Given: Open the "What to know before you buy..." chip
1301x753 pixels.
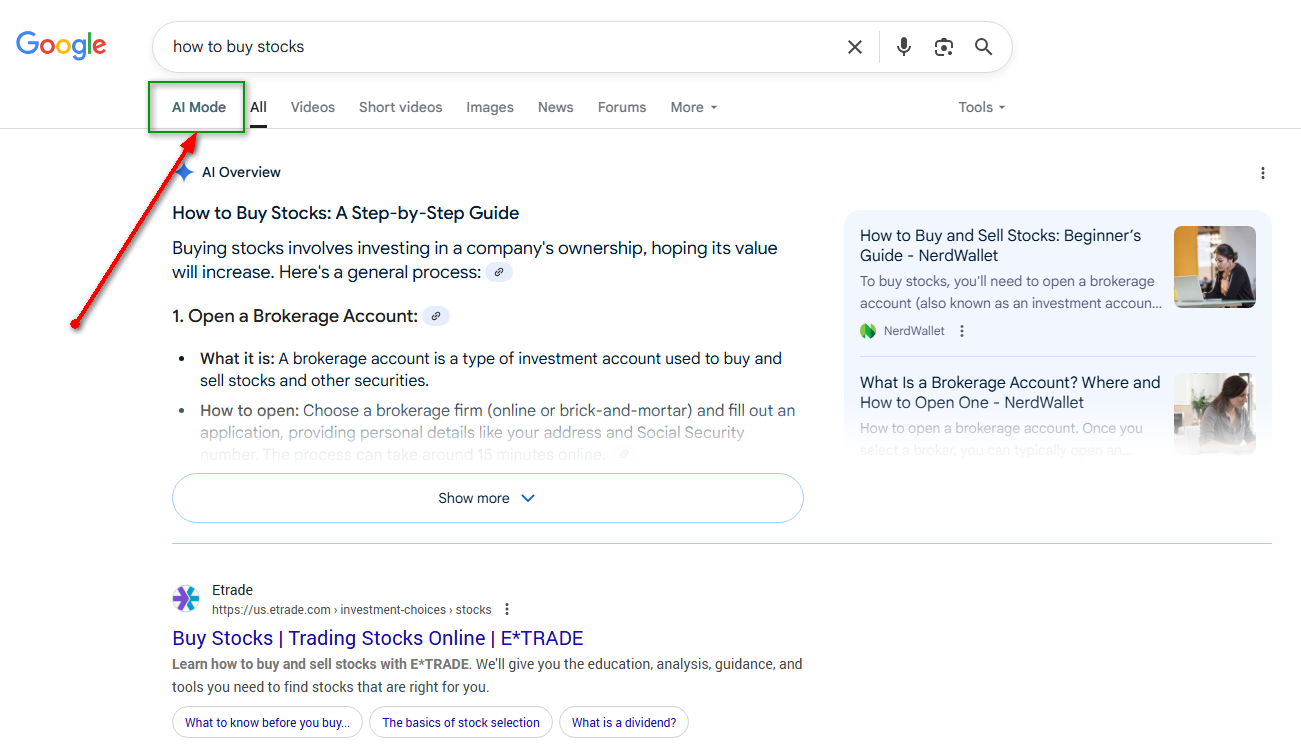Looking at the screenshot, I should 267,722.
